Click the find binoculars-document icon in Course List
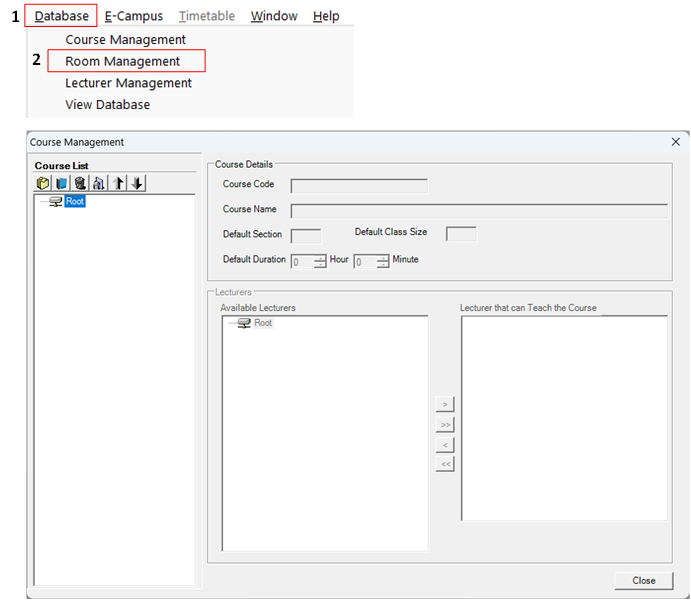The image size is (691, 601). tap(99, 183)
